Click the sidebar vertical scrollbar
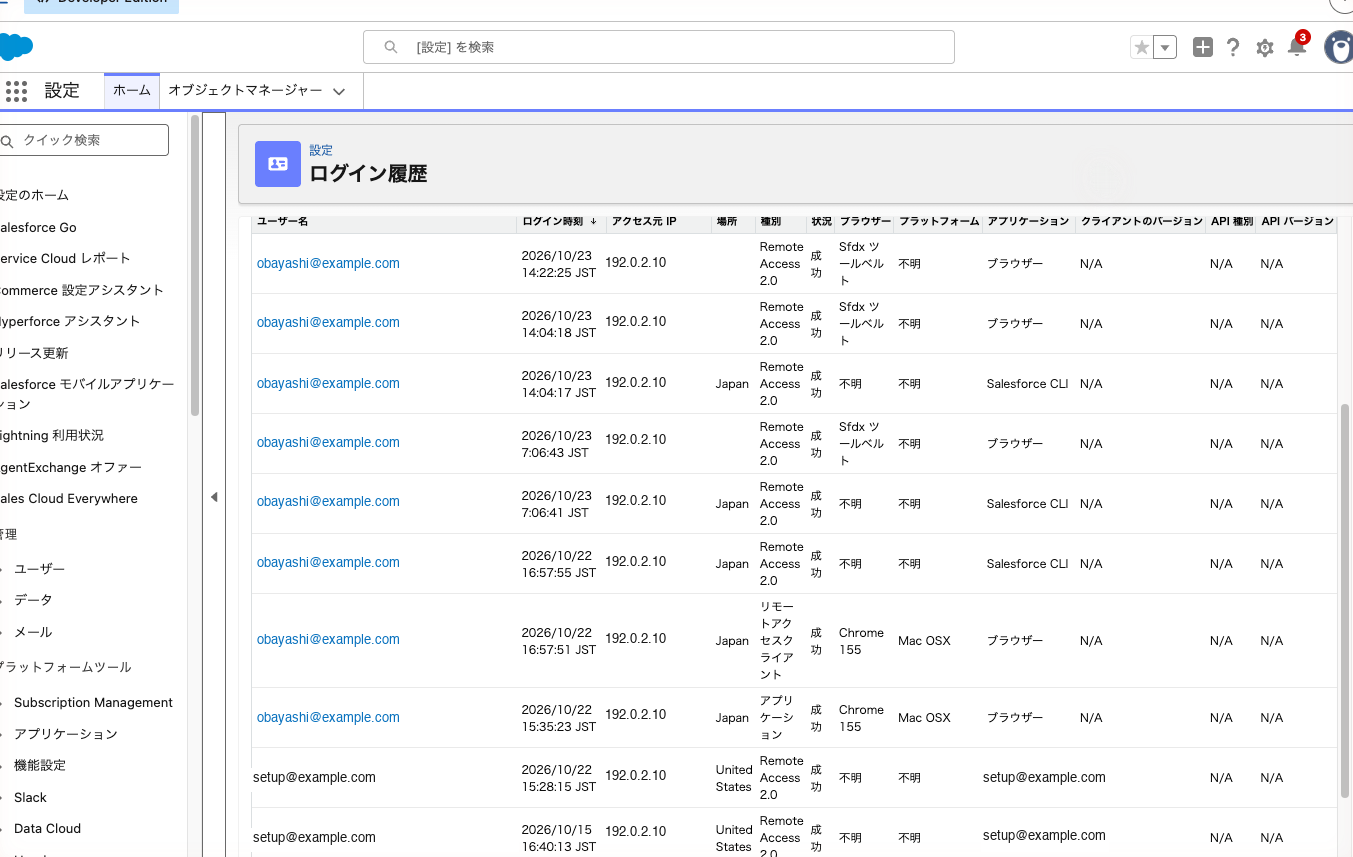The image size is (1353, 857). [x=195, y=265]
